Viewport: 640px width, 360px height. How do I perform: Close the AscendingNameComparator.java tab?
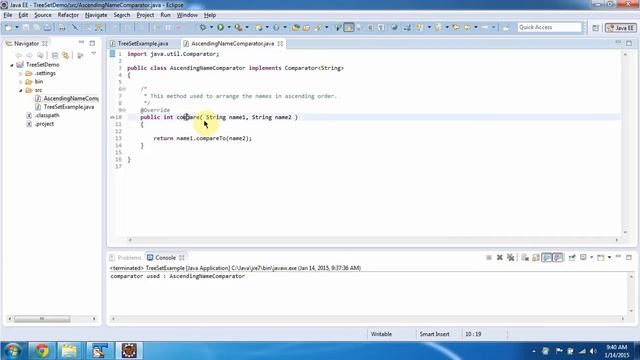pos(280,43)
